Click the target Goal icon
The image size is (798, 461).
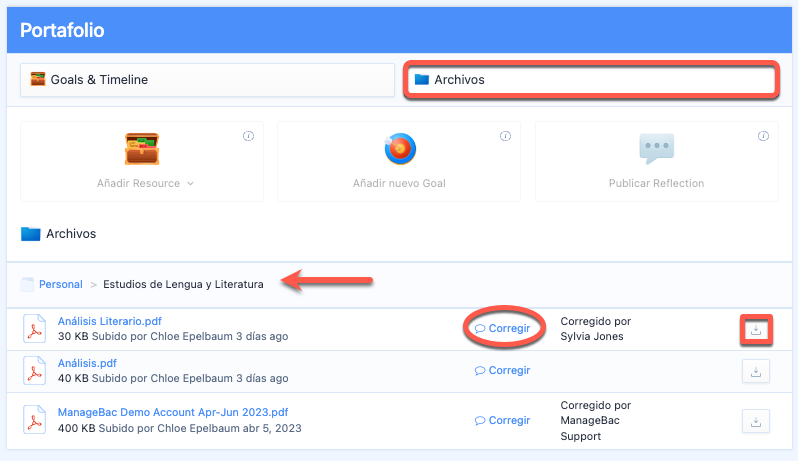399,149
